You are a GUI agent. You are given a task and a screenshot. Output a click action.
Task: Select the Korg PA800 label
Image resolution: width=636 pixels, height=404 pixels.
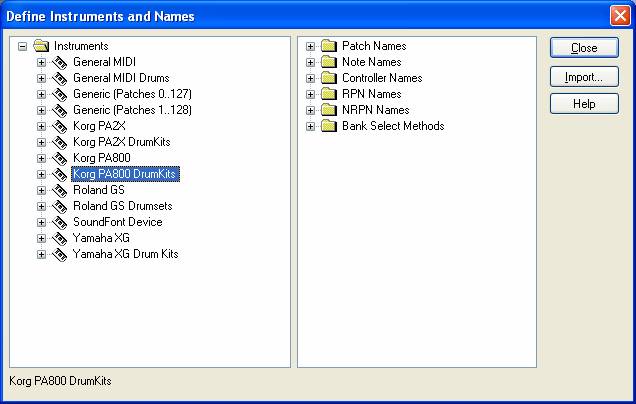click(x=102, y=158)
